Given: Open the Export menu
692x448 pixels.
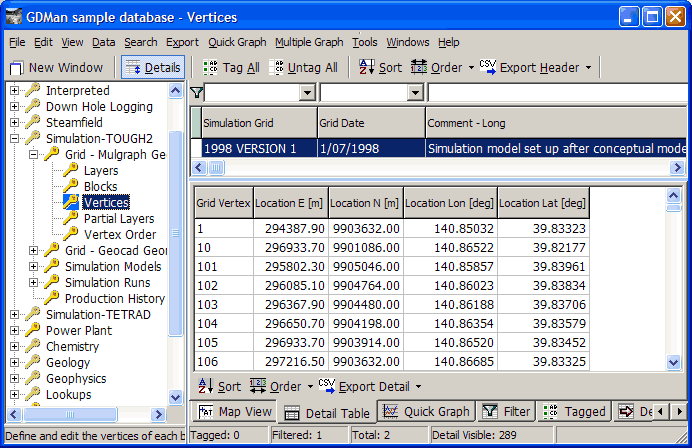Looking at the screenshot, I should click(182, 42).
